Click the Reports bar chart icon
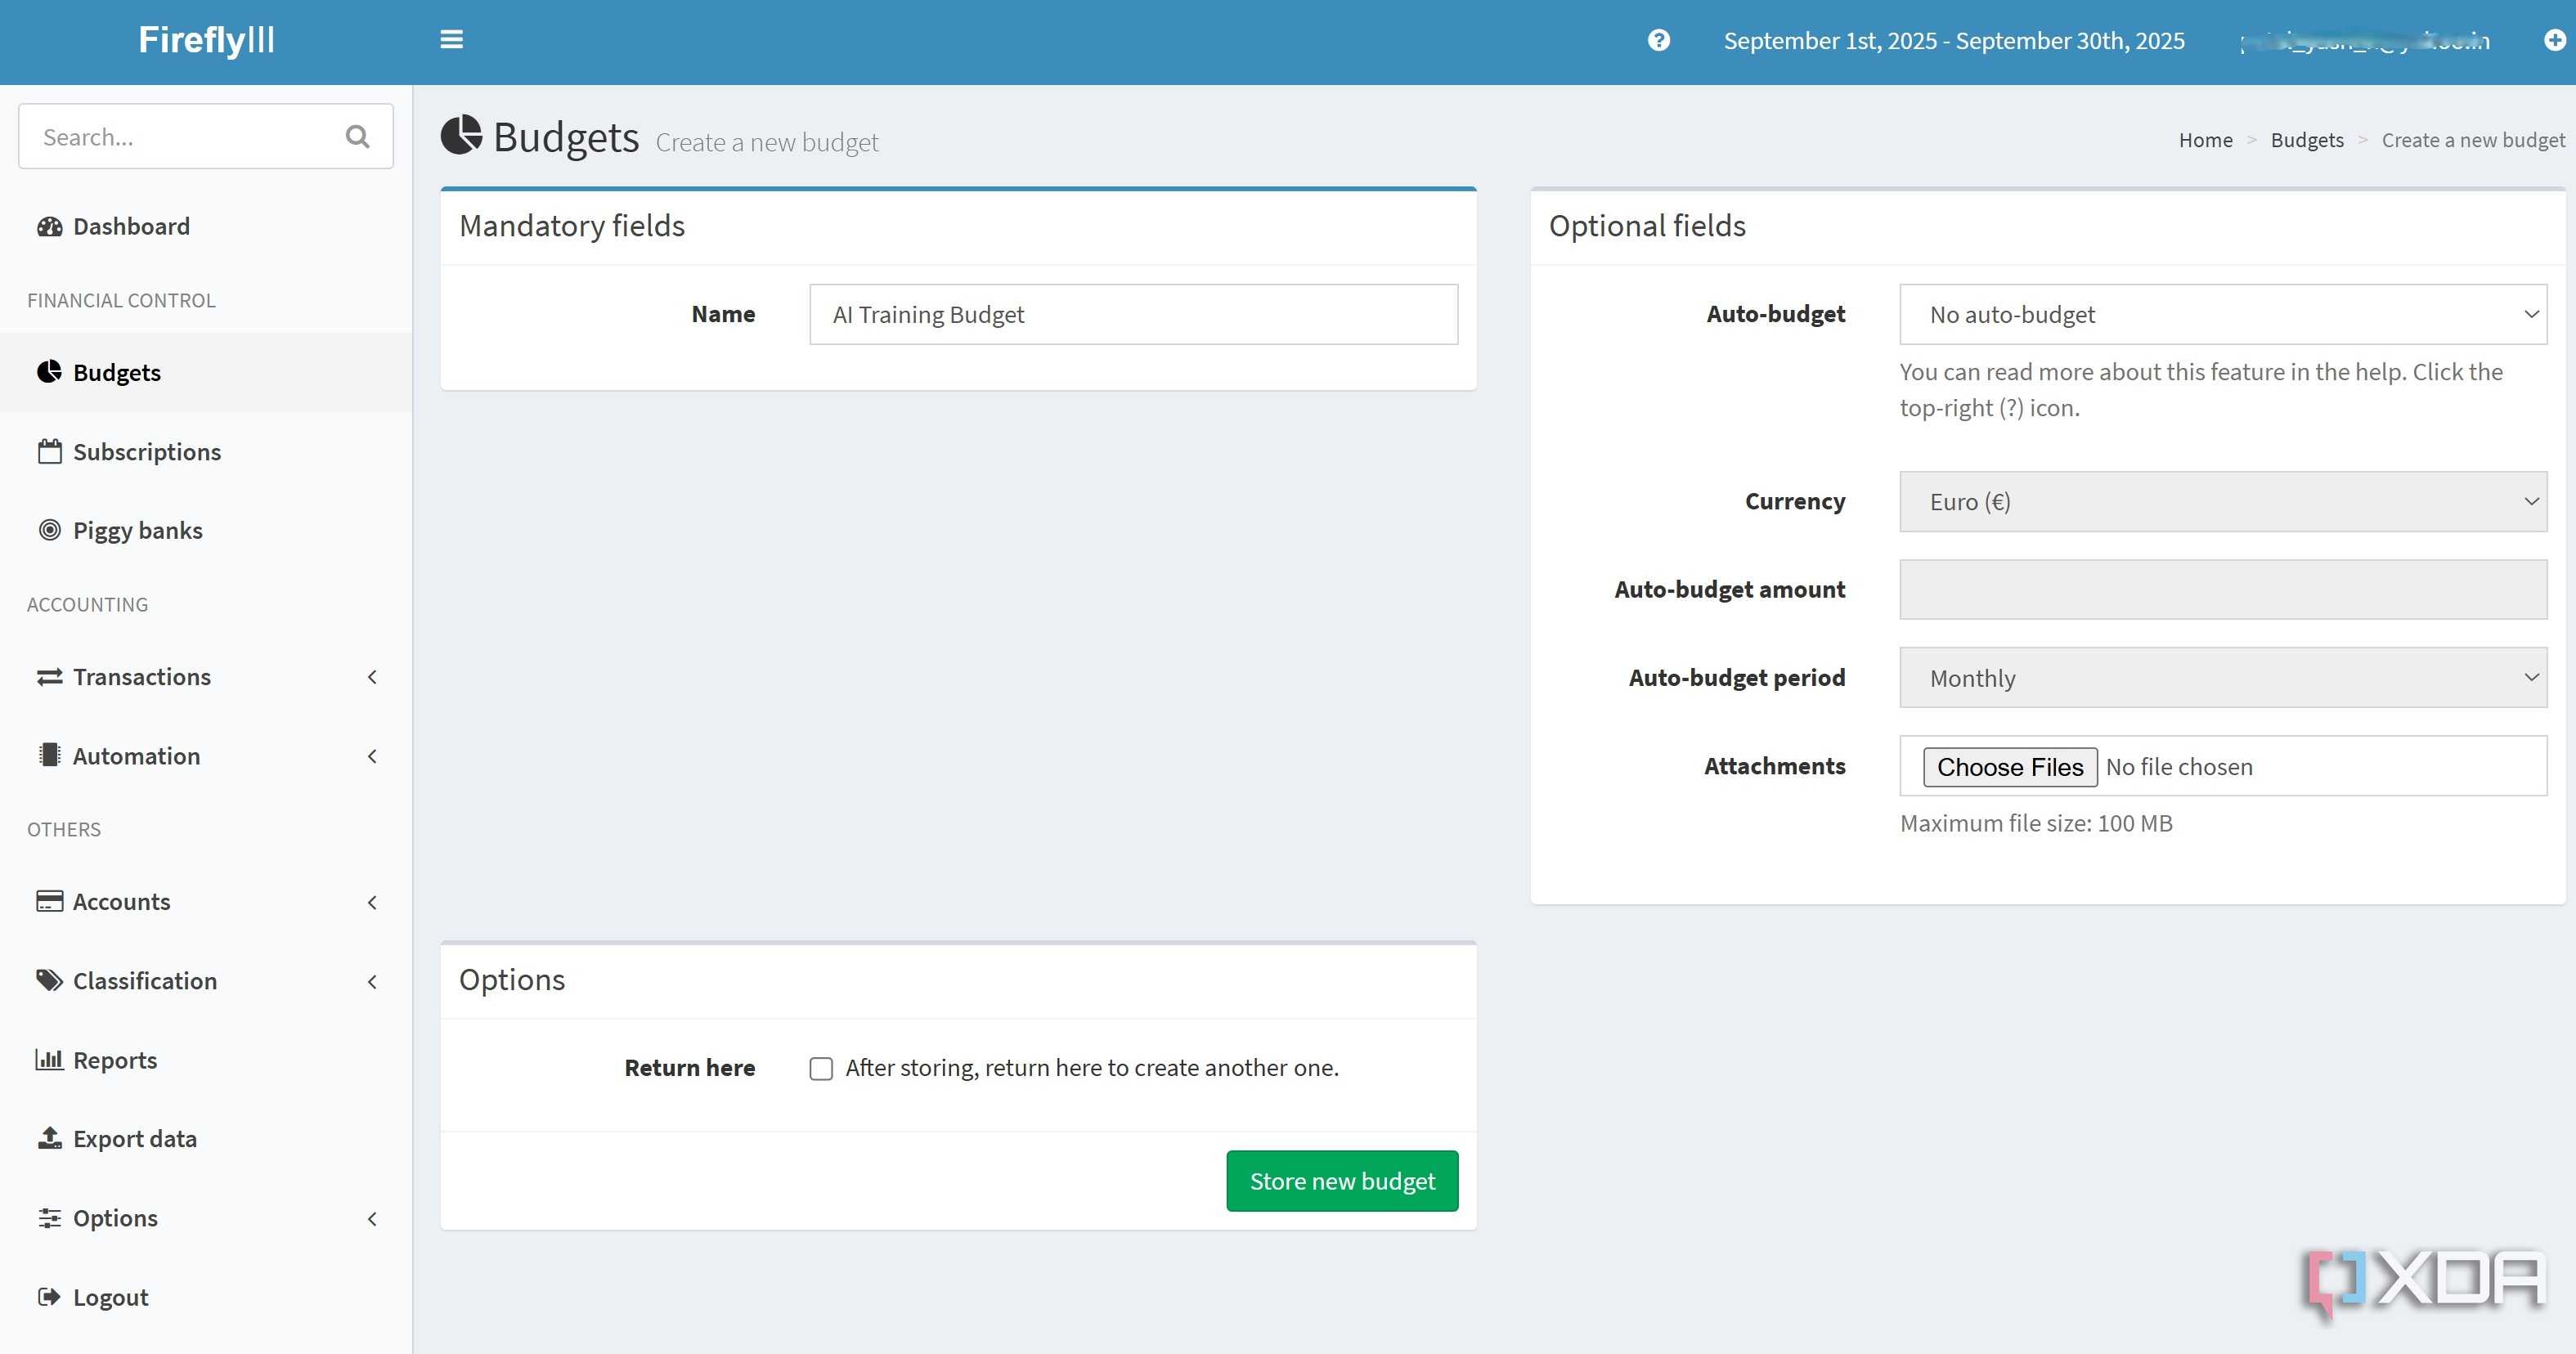The image size is (2576, 1354). (49, 1059)
